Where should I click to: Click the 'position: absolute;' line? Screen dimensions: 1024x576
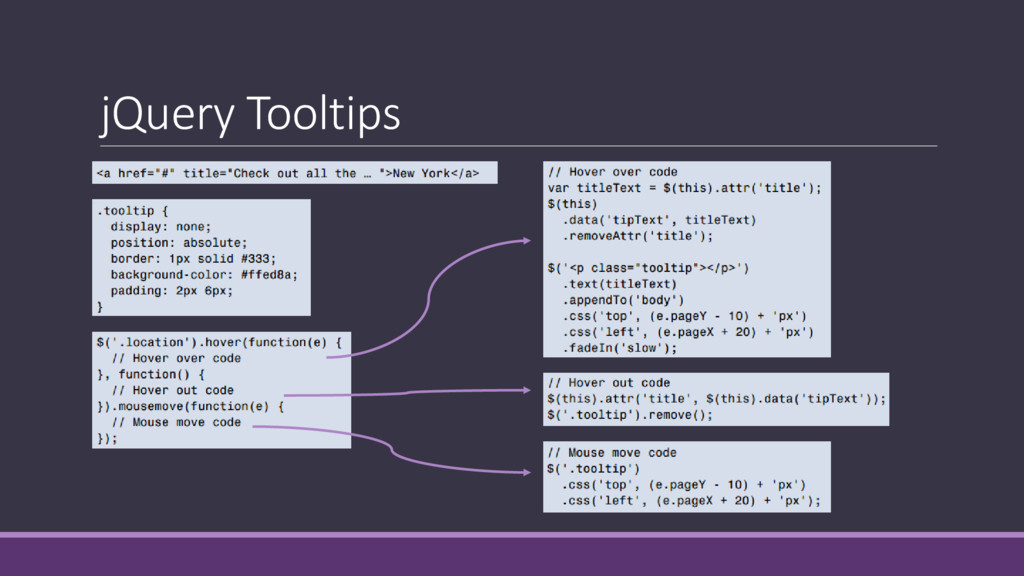179,243
